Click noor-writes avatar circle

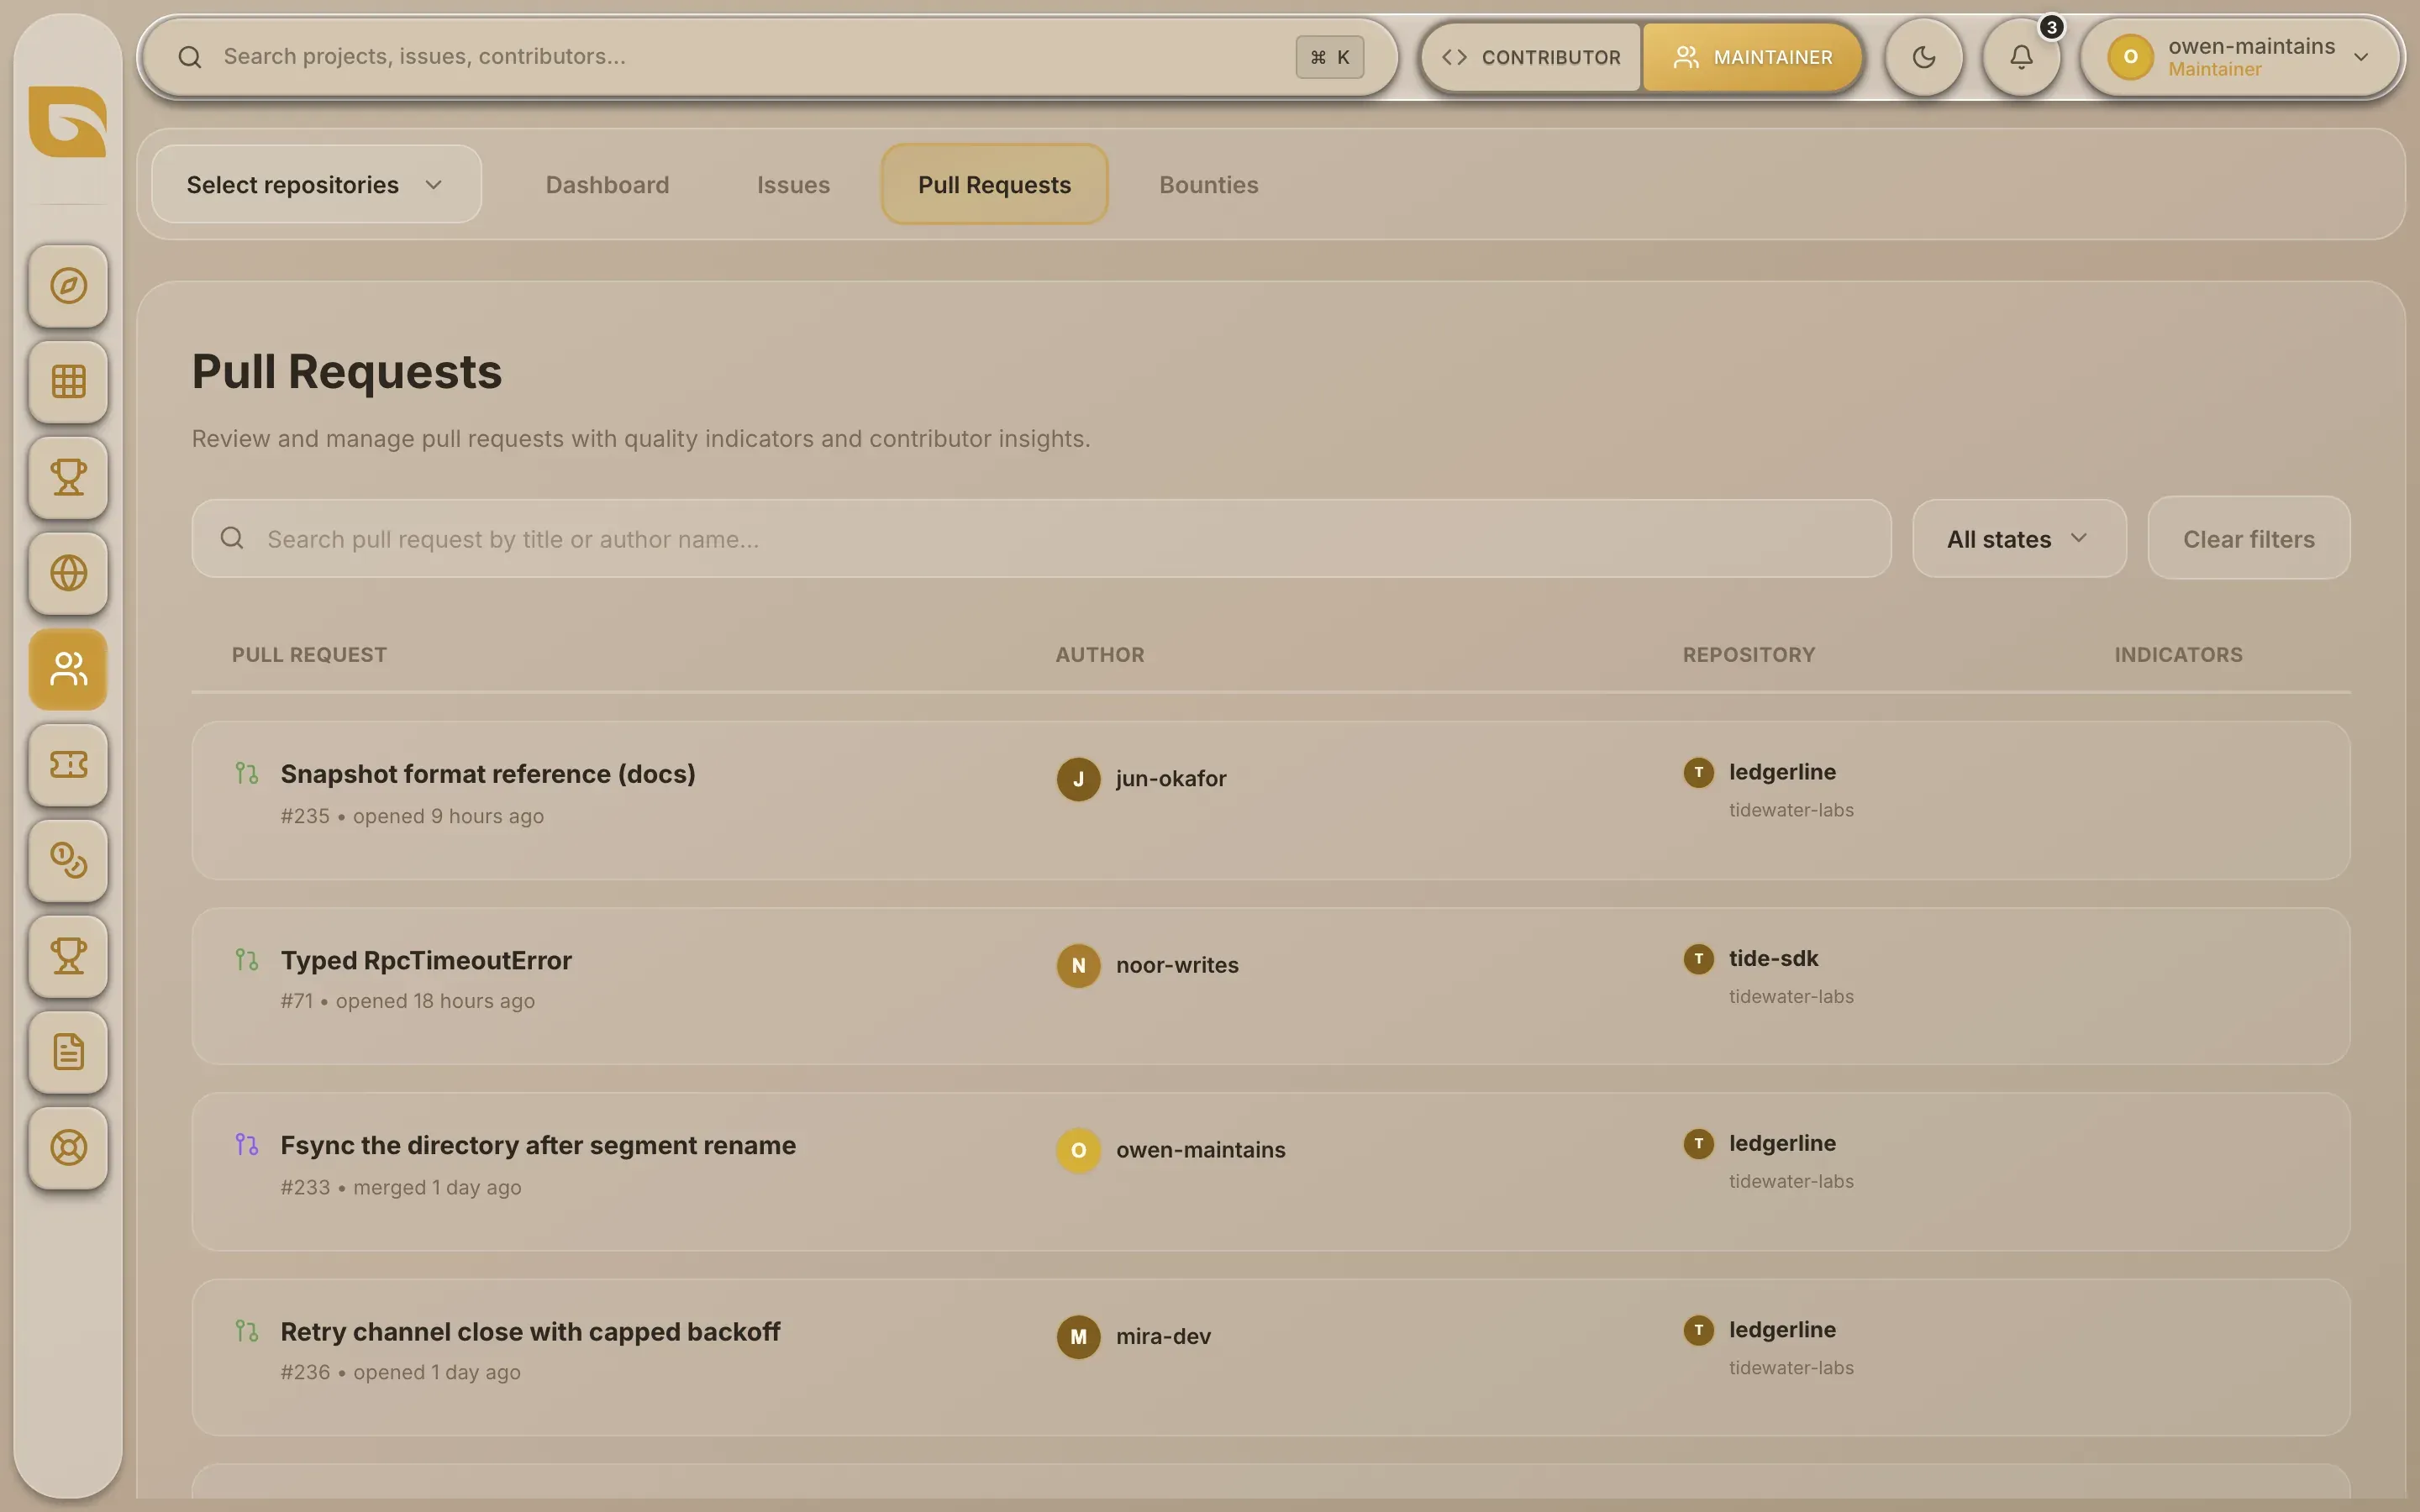tap(1078, 965)
